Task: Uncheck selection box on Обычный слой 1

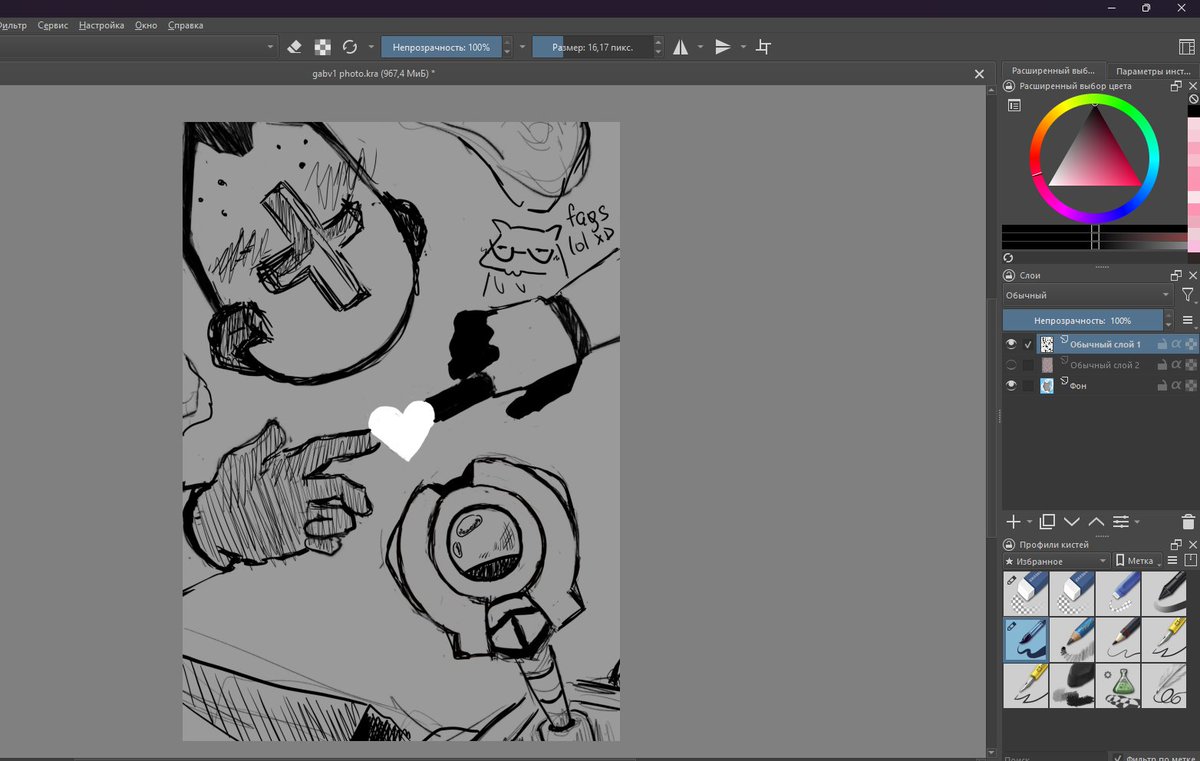Action: pyautogui.click(x=1028, y=344)
